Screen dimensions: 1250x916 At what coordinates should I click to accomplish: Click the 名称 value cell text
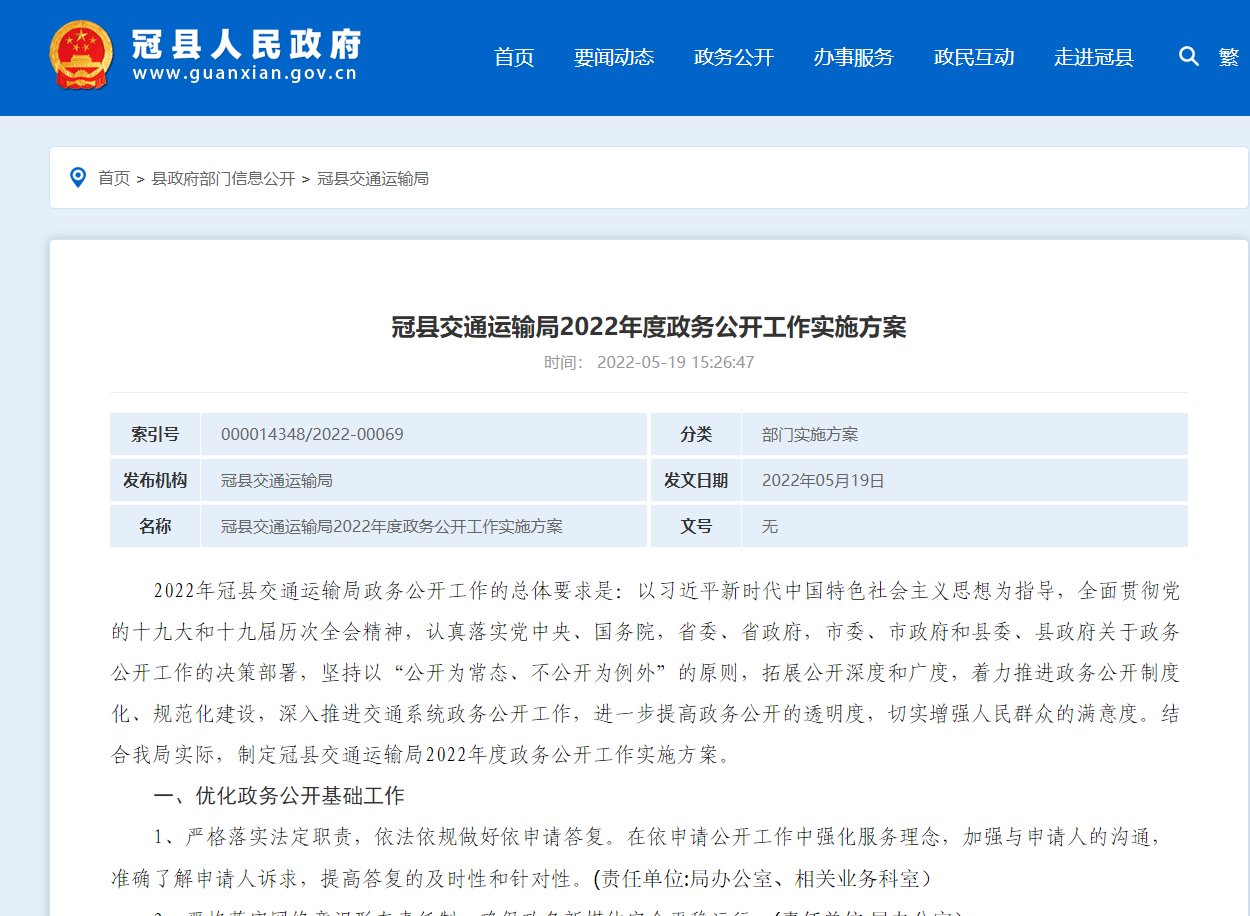click(x=392, y=526)
